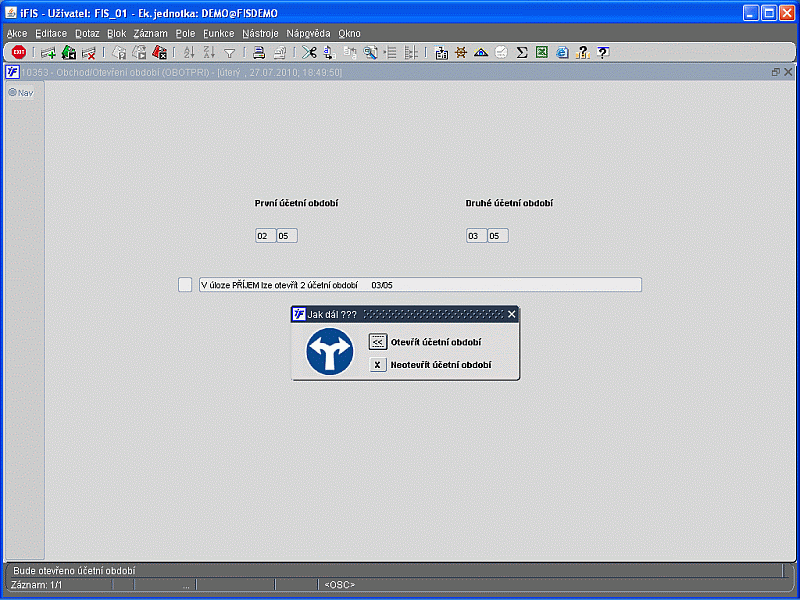This screenshot has height=600, width=800.
Task: Close the 'Jak dál ???' dialog
Action: (x=512, y=314)
